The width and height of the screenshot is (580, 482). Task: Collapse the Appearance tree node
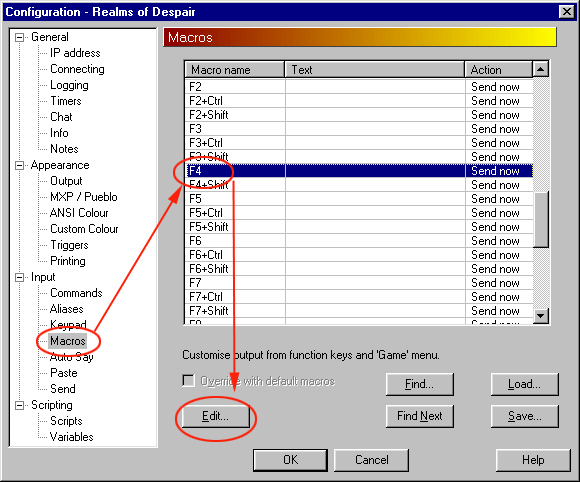coord(19,165)
